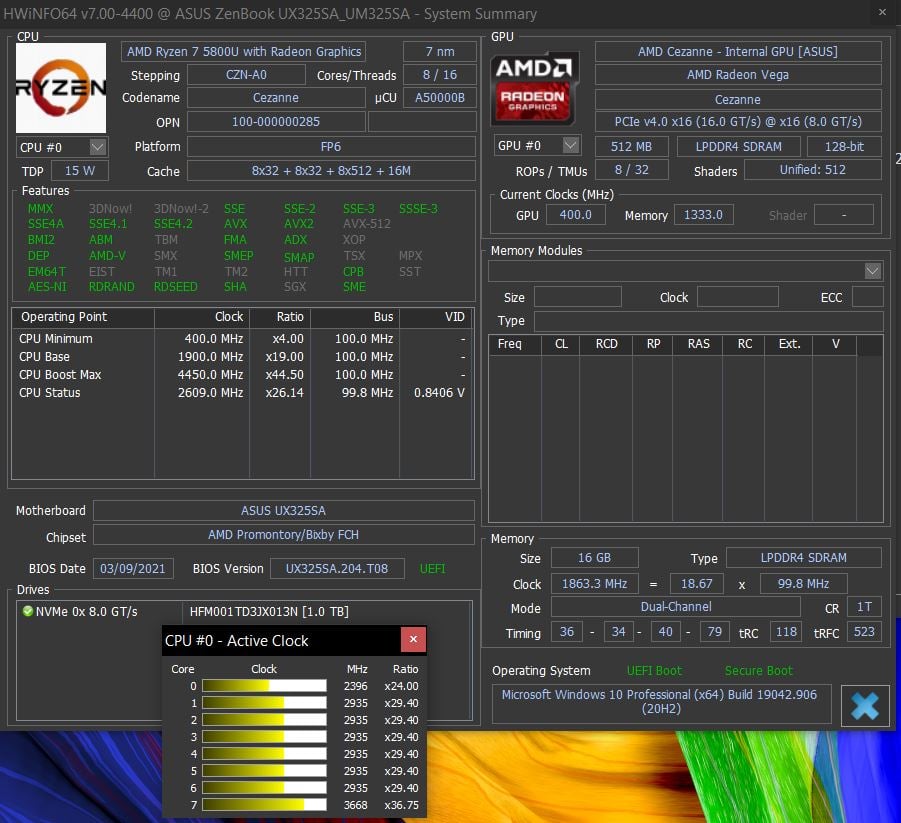Click the BIOS version UX325SA.204.T08 field
This screenshot has width=901, height=823.
point(337,568)
